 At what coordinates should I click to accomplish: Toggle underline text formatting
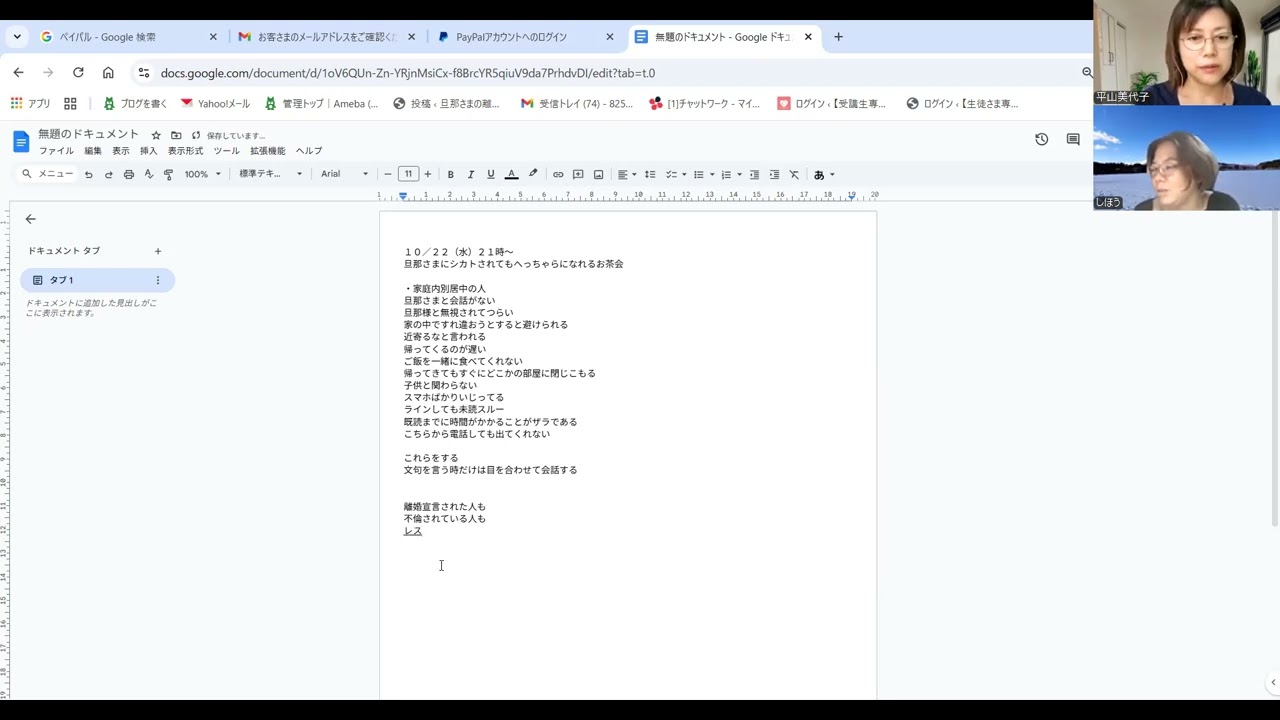490,174
